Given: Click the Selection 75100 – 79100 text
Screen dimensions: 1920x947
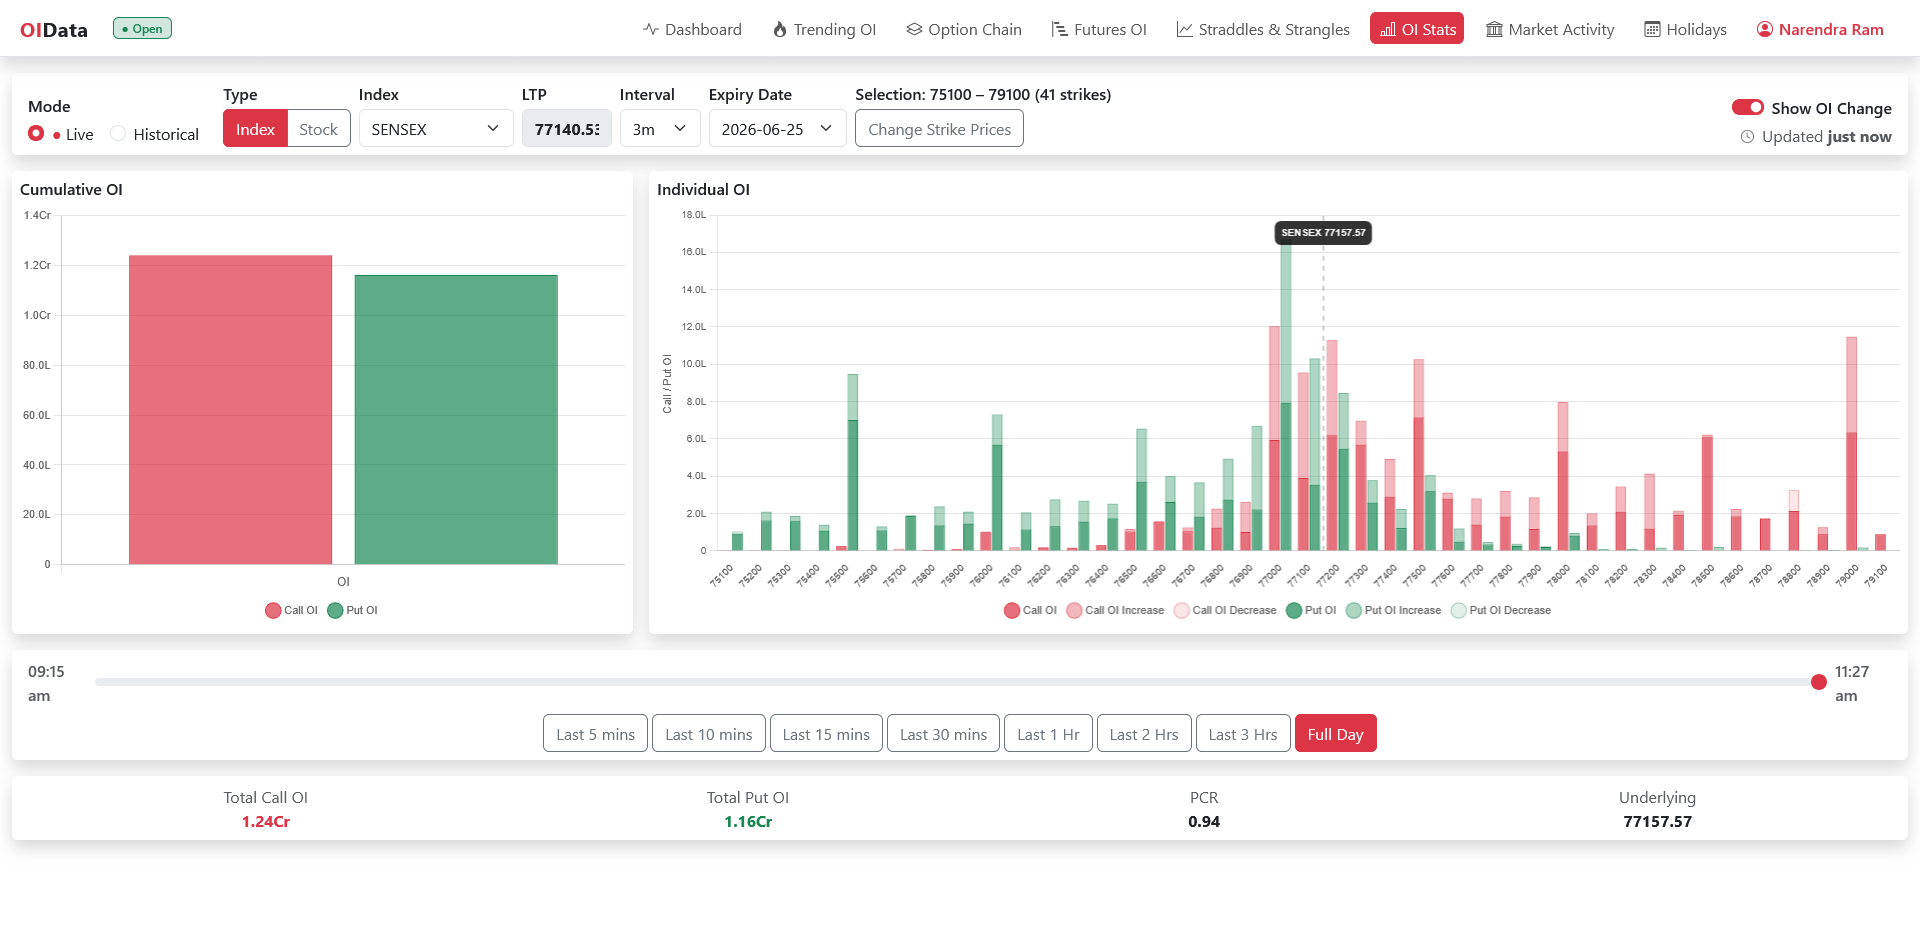Looking at the screenshot, I should [x=983, y=95].
